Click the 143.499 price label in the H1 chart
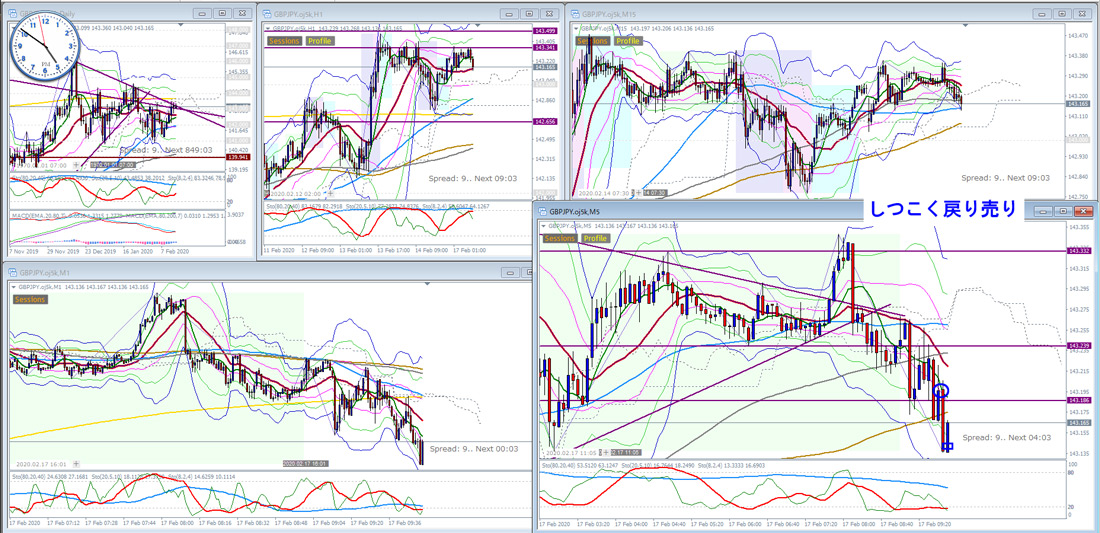 [544, 32]
